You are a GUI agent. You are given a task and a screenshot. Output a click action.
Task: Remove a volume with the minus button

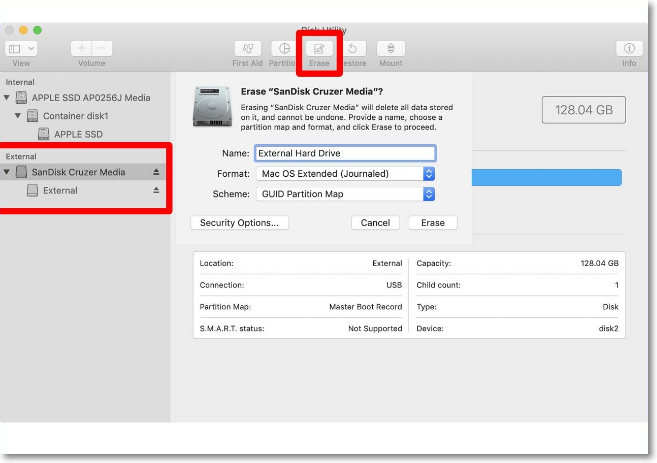[102, 49]
